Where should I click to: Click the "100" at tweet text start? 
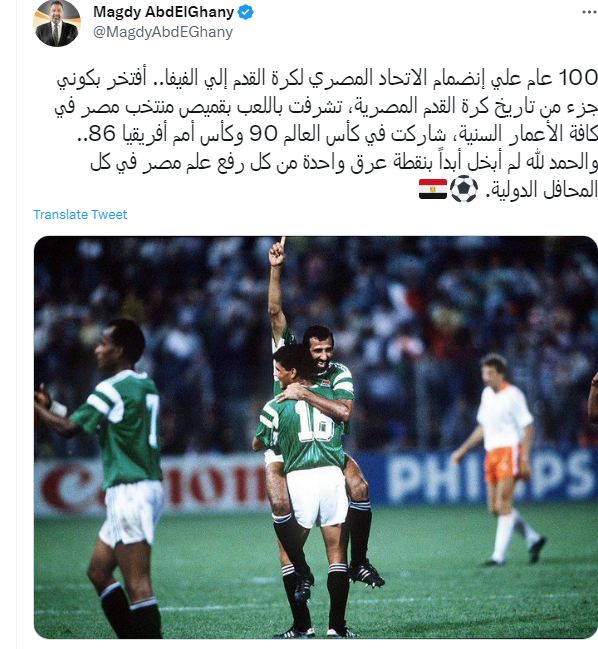coord(578,77)
